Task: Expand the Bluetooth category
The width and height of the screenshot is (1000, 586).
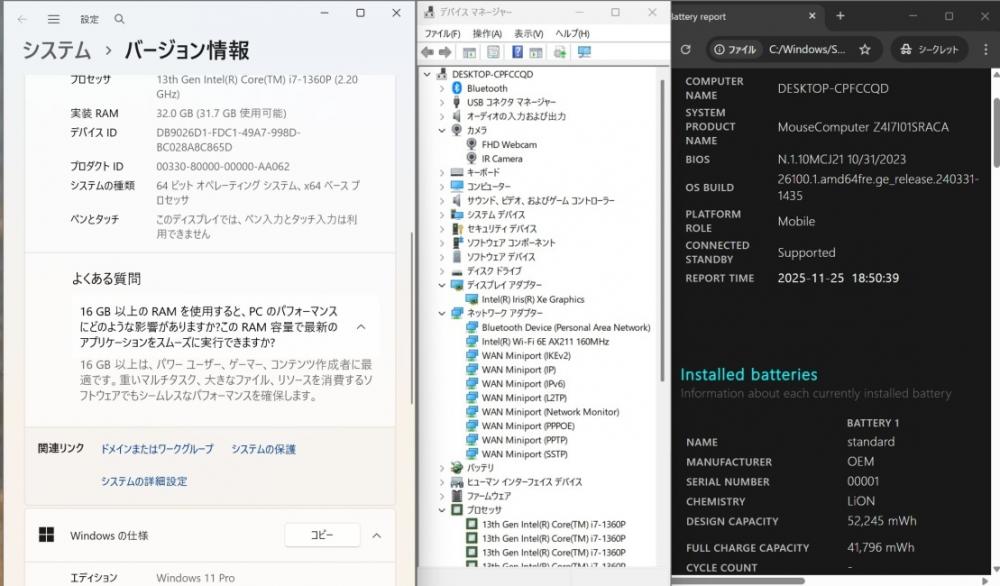Action: click(442, 88)
